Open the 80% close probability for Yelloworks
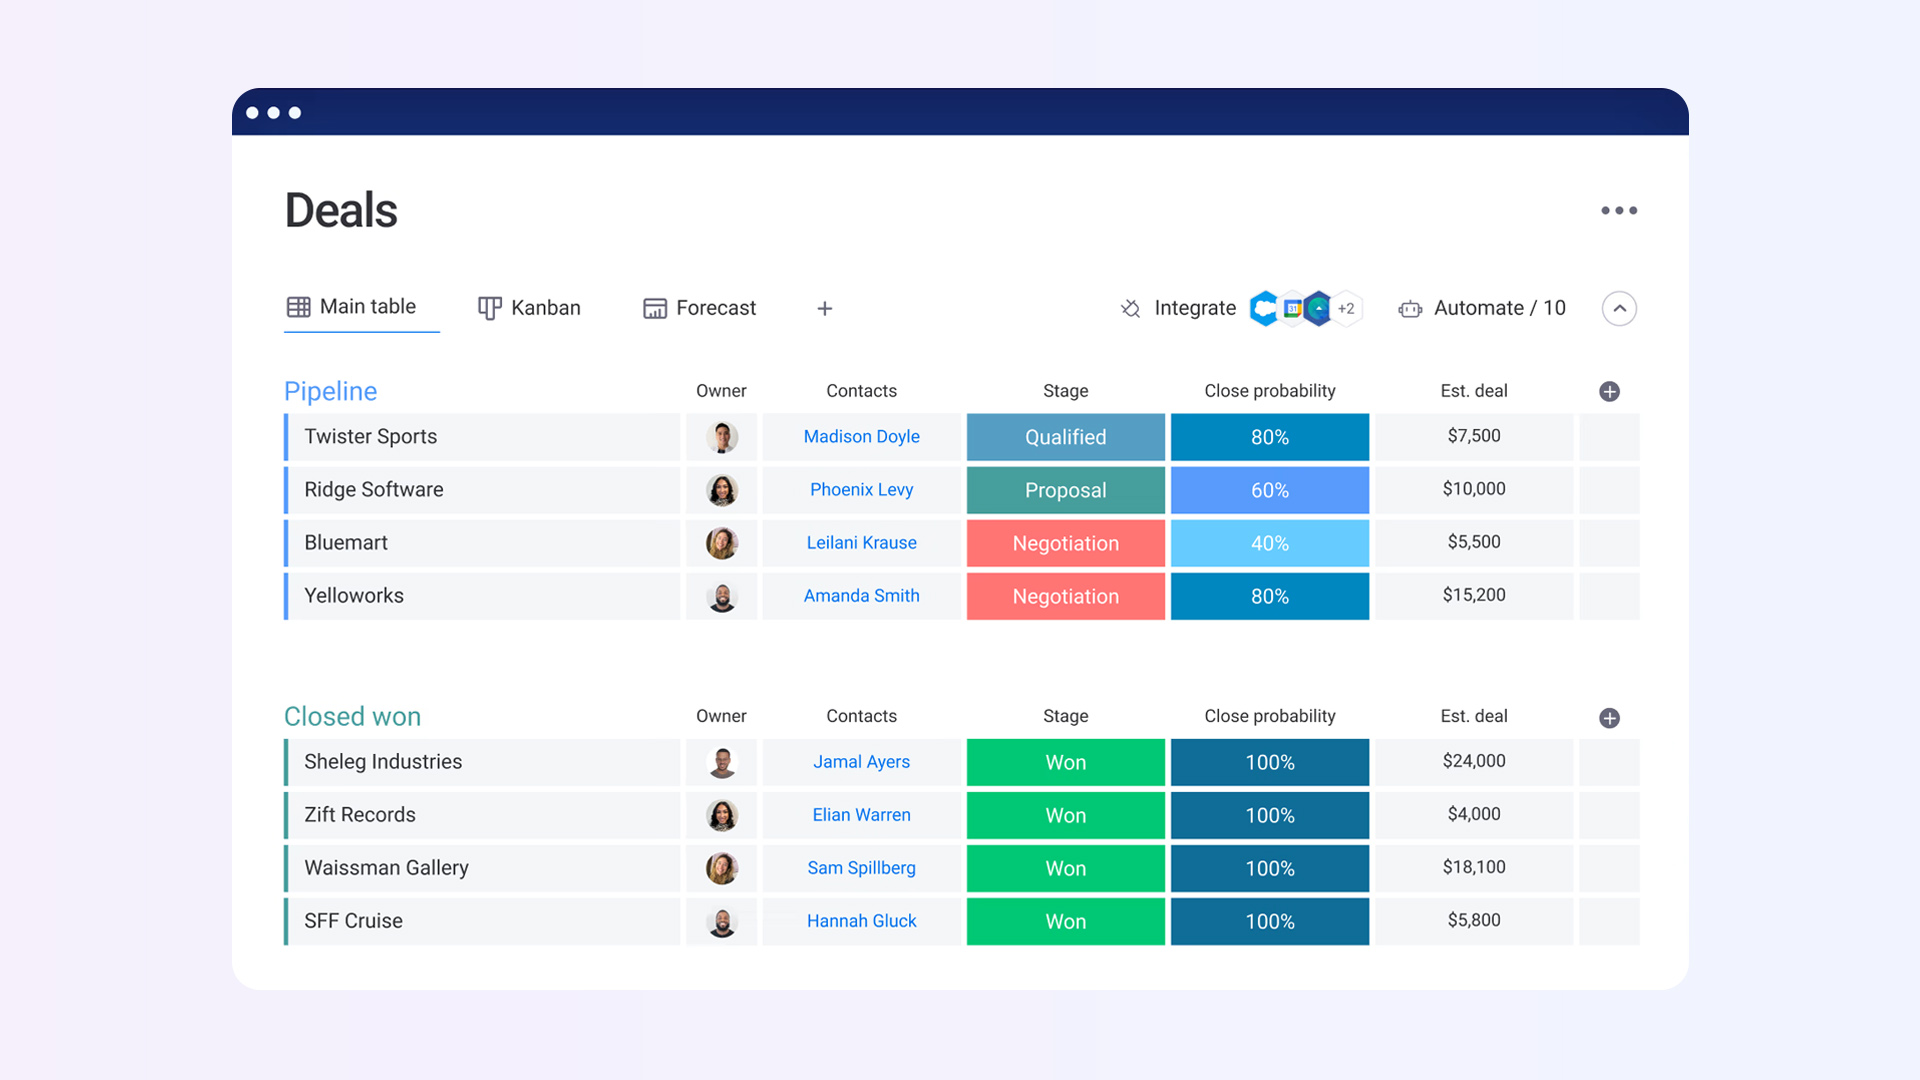 [x=1270, y=596]
